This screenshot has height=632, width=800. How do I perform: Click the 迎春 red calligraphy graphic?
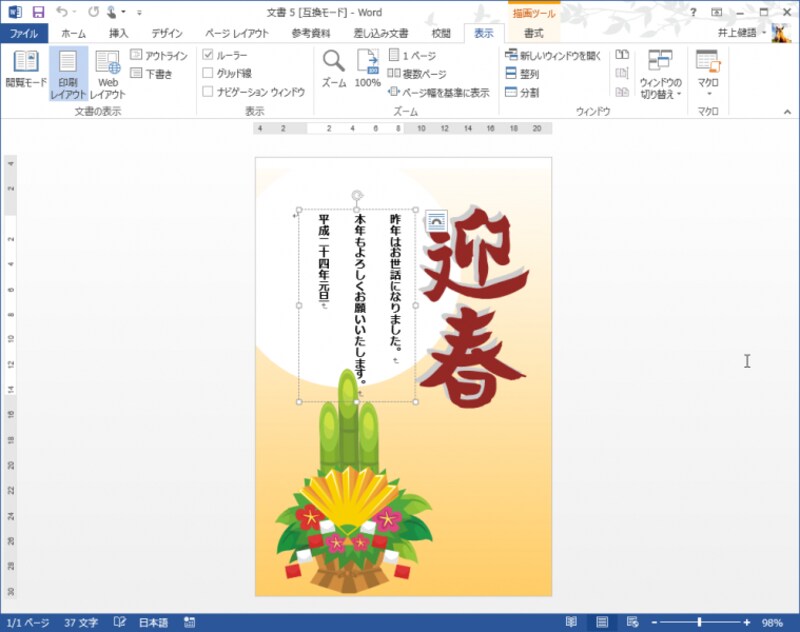tap(469, 310)
